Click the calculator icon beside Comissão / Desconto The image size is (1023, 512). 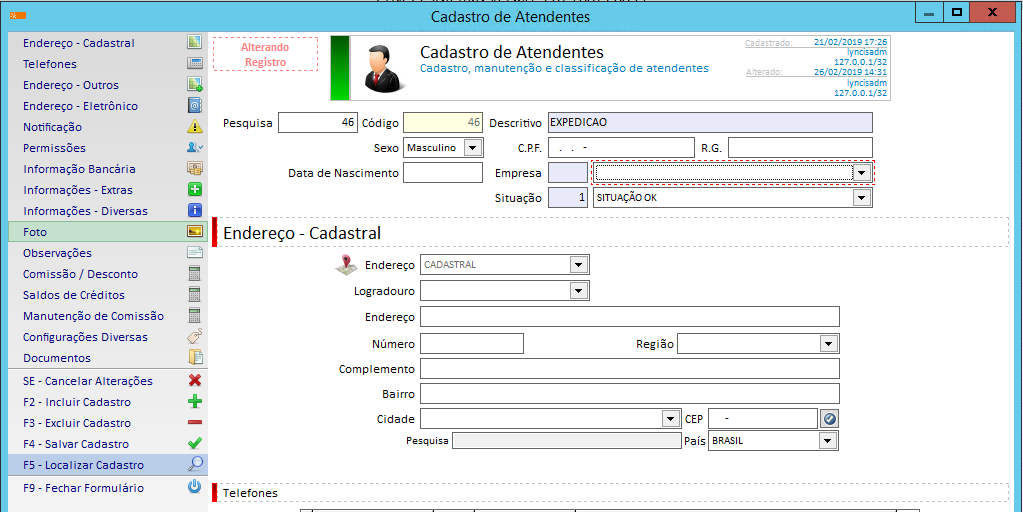tap(195, 274)
